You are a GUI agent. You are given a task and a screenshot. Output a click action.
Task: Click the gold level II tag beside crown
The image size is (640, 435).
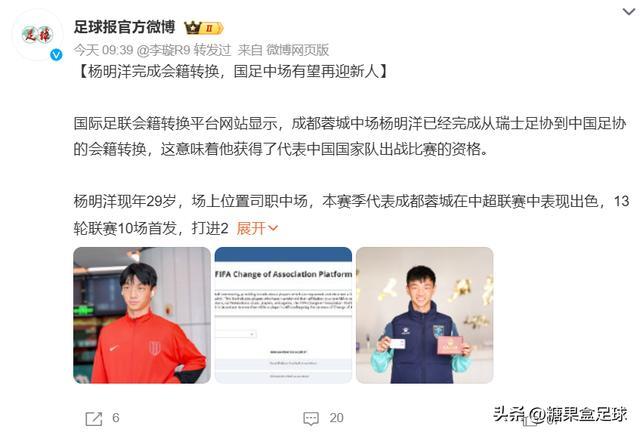pos(211,28)
